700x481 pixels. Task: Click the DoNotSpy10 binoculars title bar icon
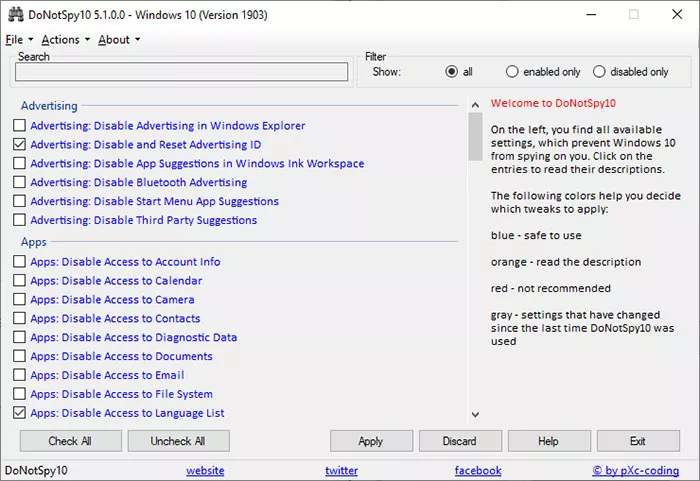click(16, 15)
